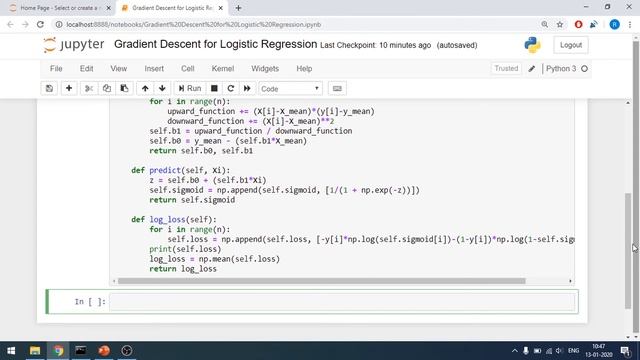The height and width of the screenshot is (360, 640).
Task: Click the Jupyter logo
Action: coord(73,44)
